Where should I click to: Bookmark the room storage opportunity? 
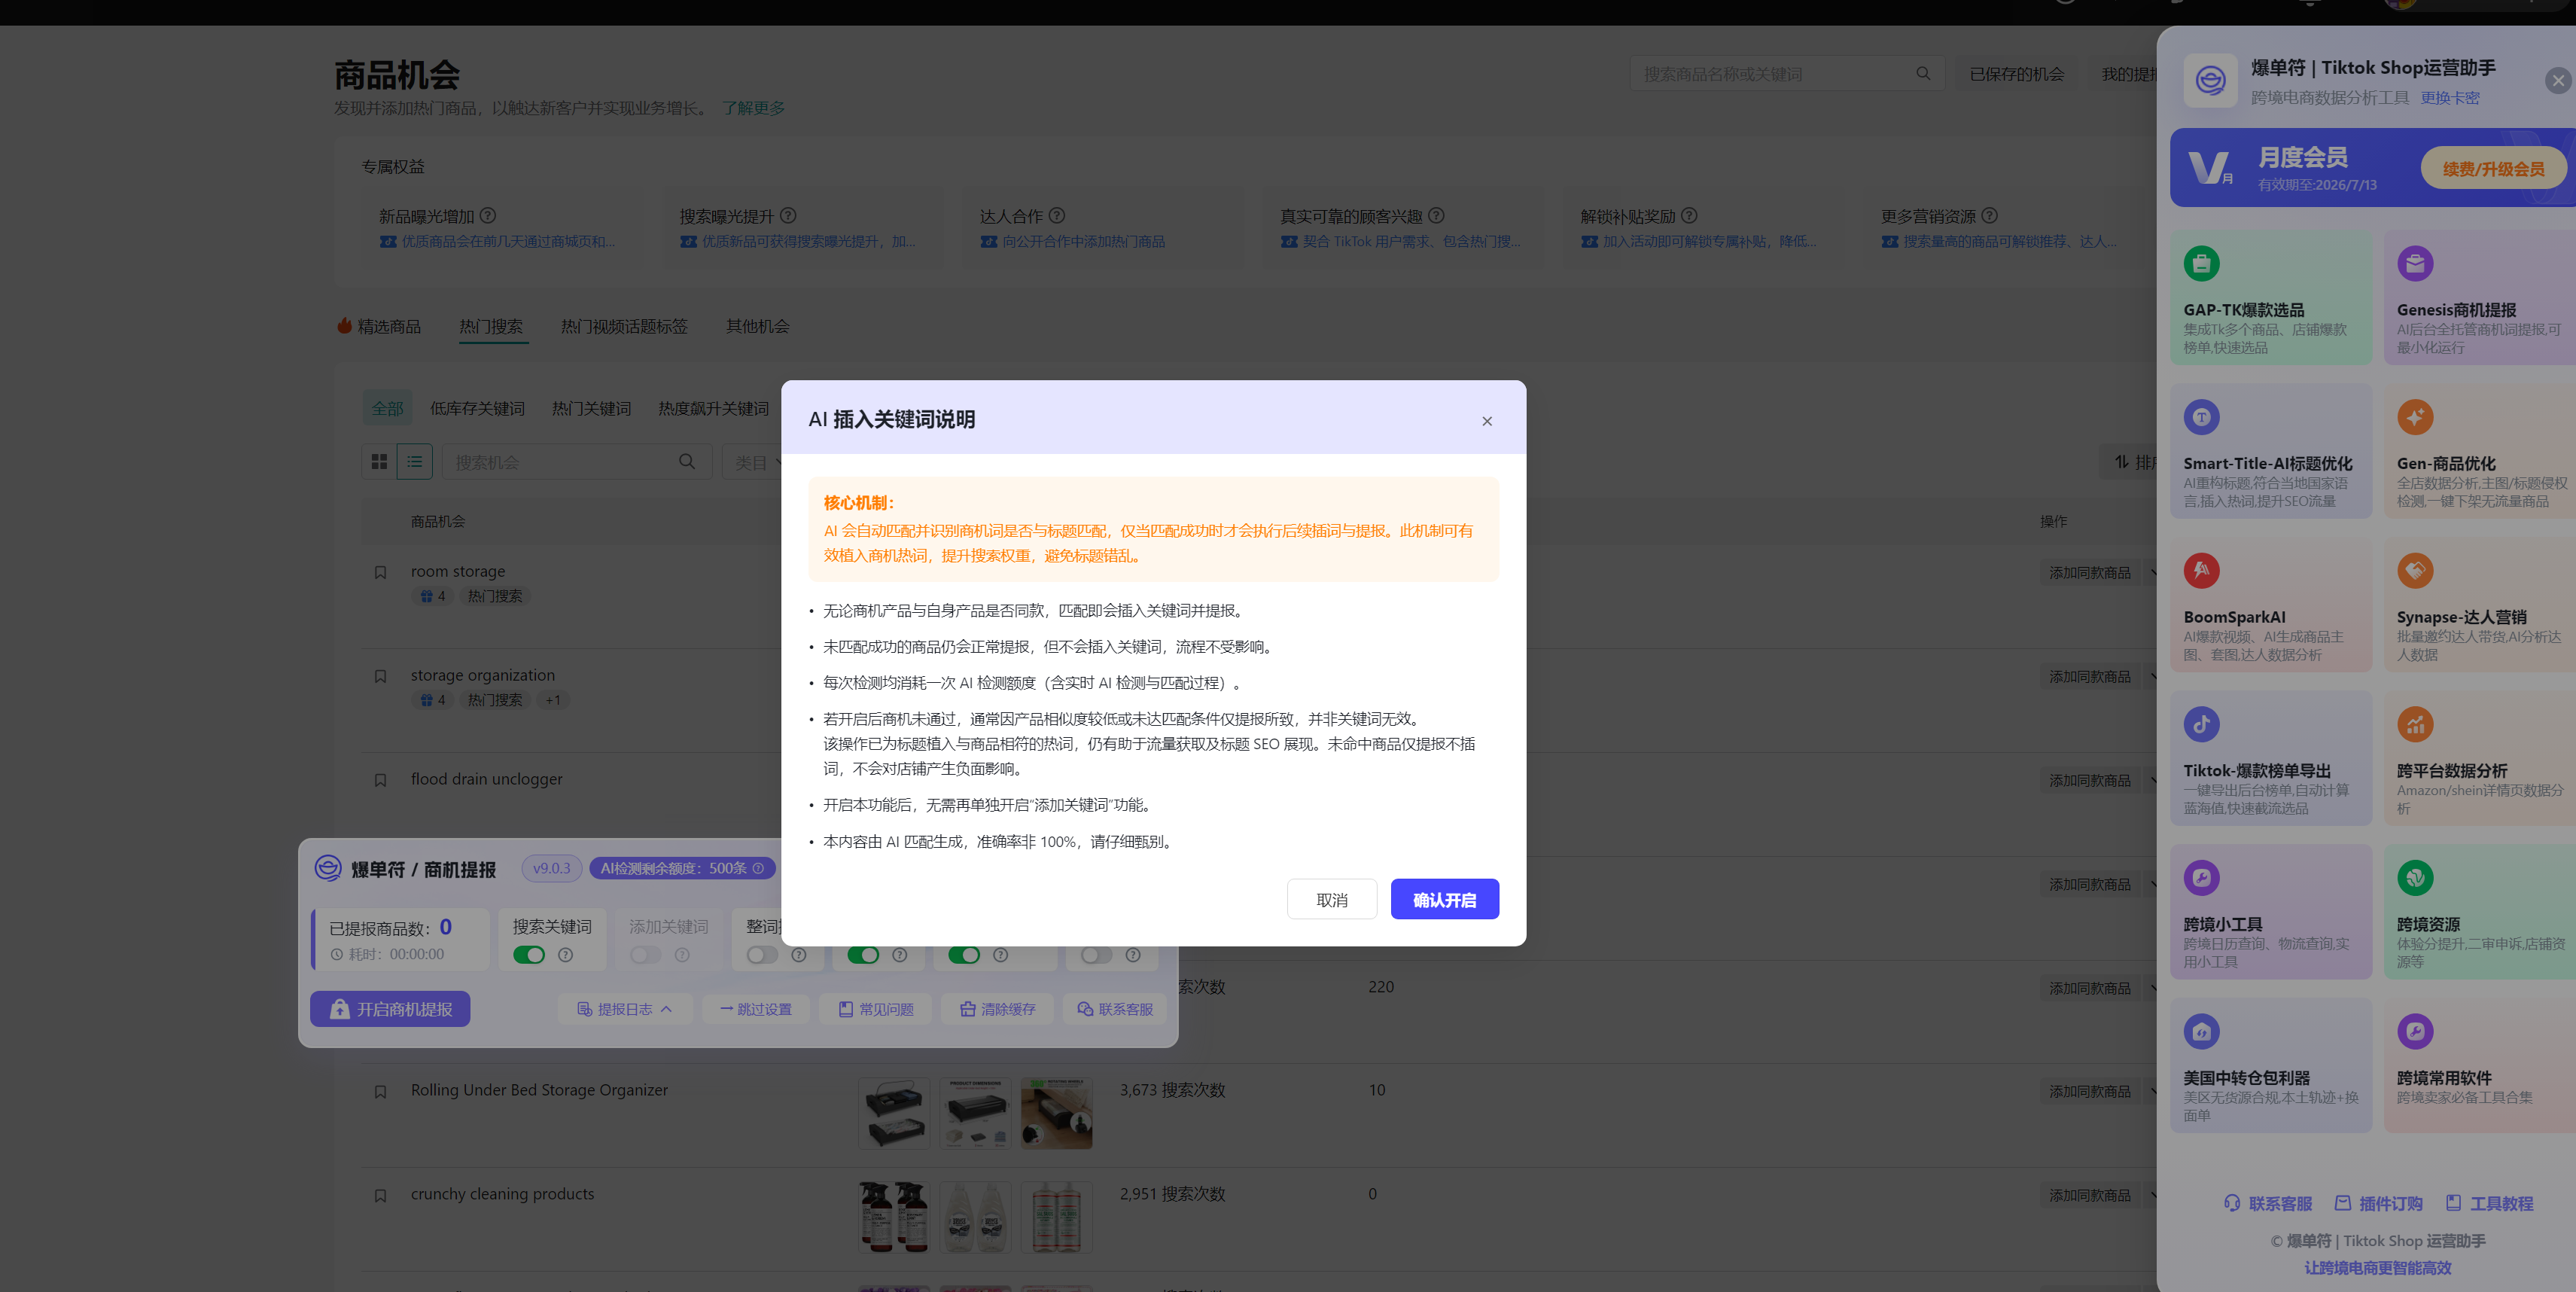(x=380, y=573)
